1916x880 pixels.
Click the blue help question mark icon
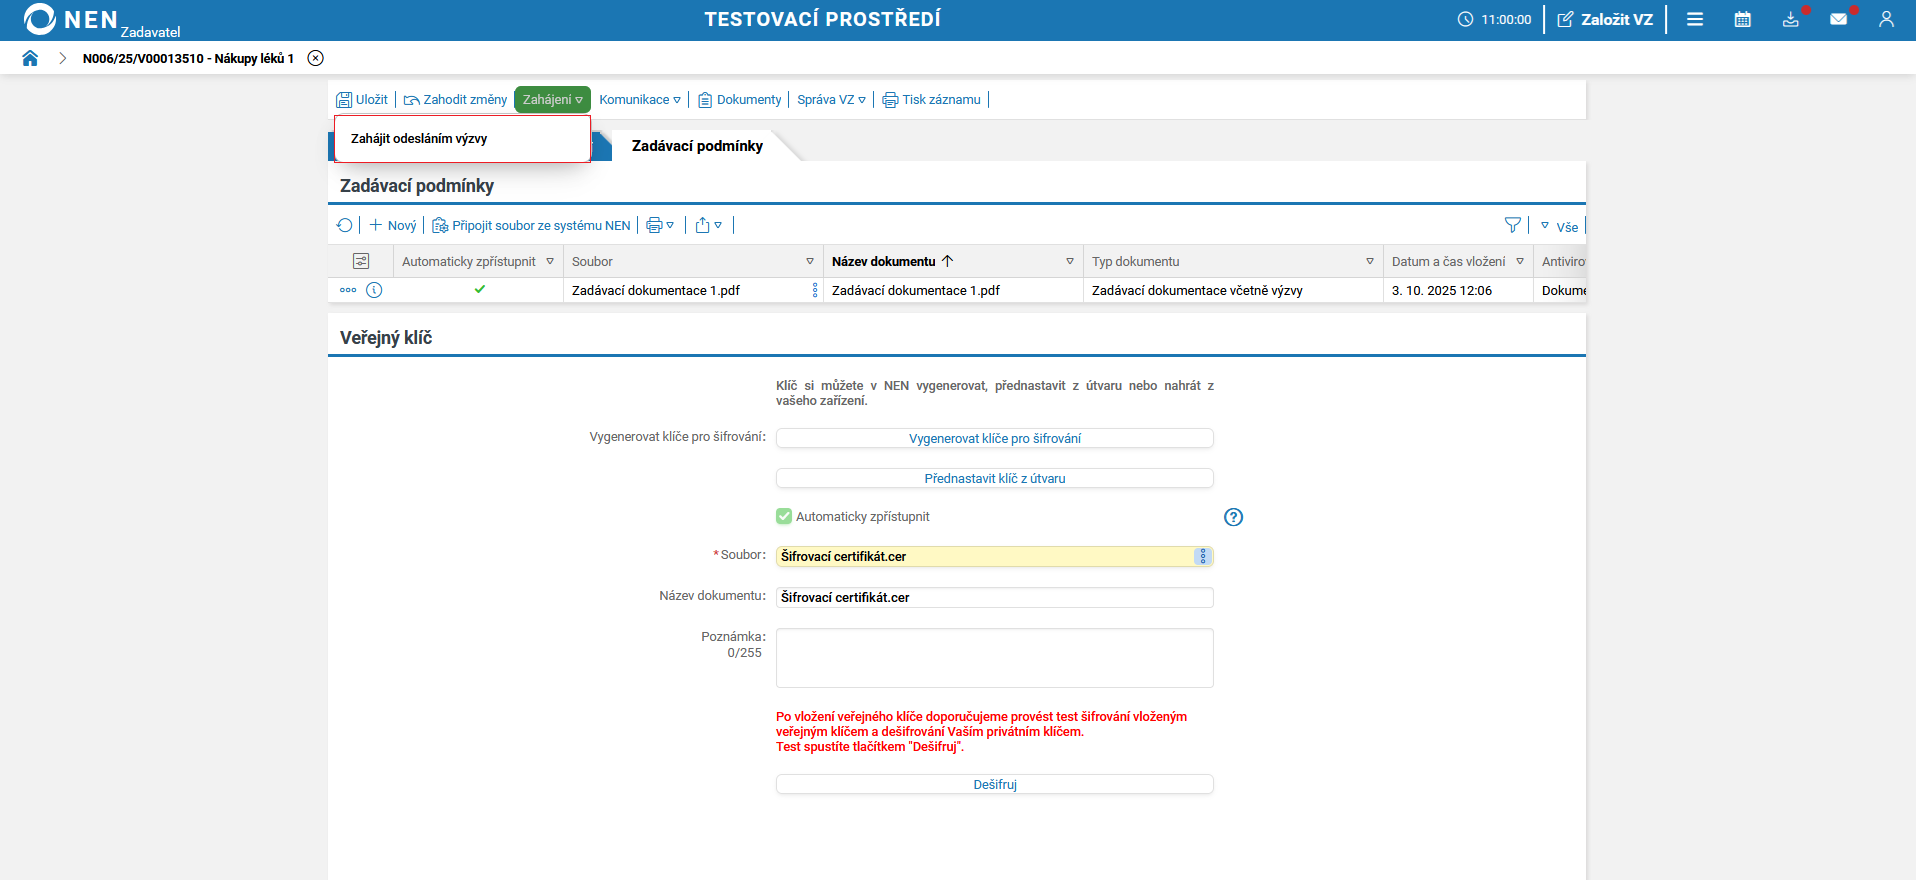1233,517
